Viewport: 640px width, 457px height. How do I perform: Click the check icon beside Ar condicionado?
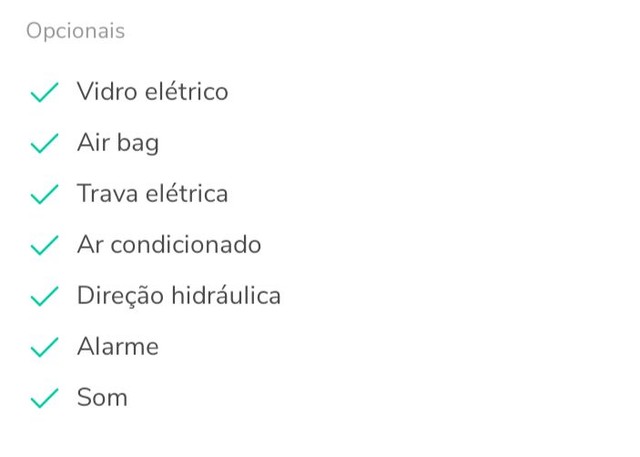point(45,246)
